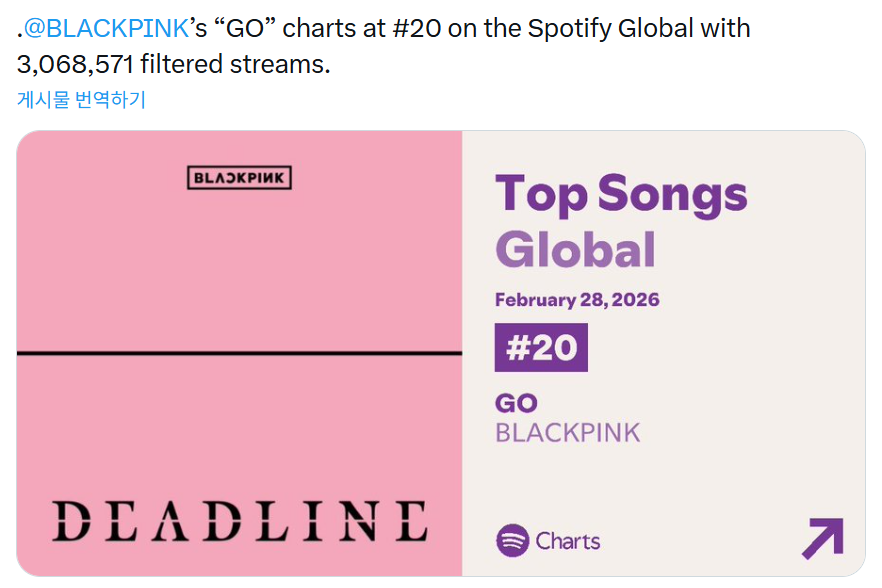Click BLACKPINK artist name below GO

pos(567,433)
